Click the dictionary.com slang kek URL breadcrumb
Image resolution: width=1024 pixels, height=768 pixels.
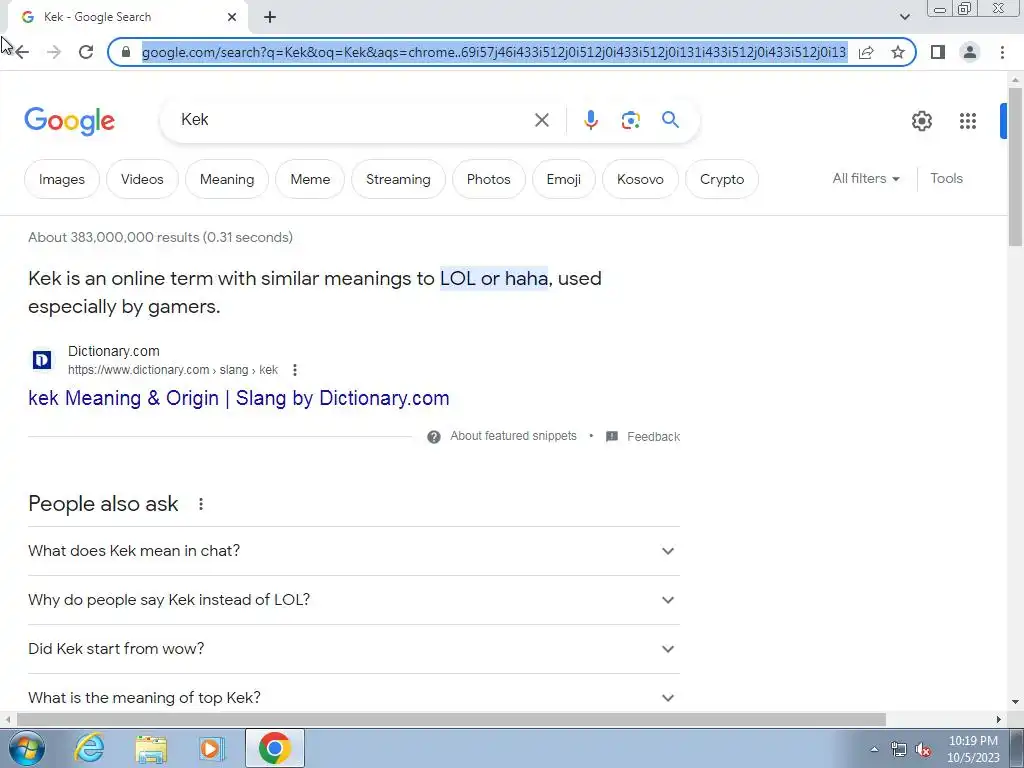pos(173,370)
